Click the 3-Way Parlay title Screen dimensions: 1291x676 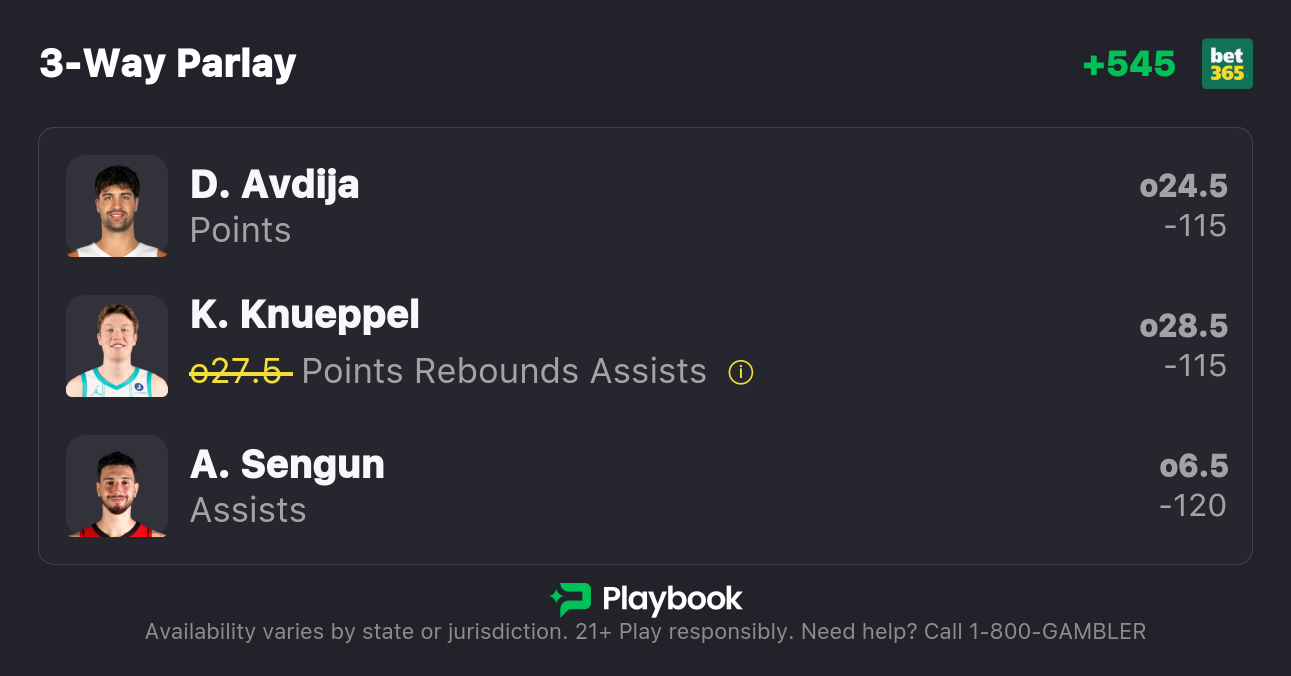click(168, 64)
